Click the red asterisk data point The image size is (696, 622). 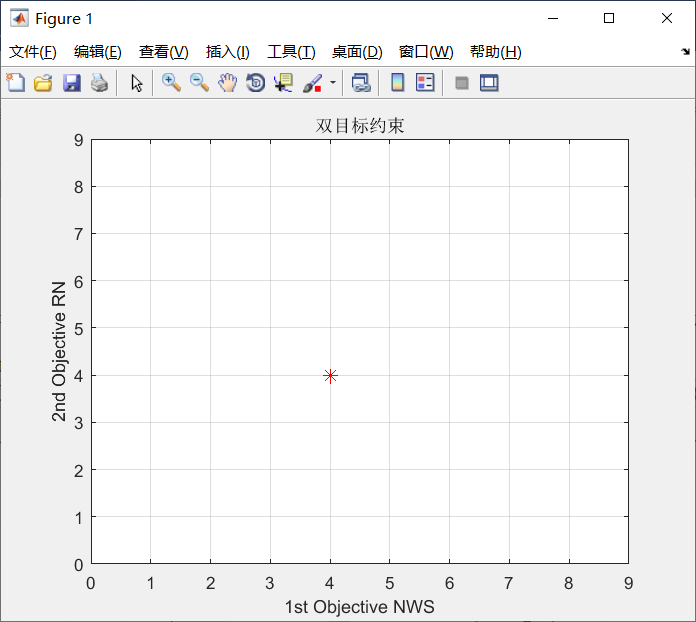[330, 376]
